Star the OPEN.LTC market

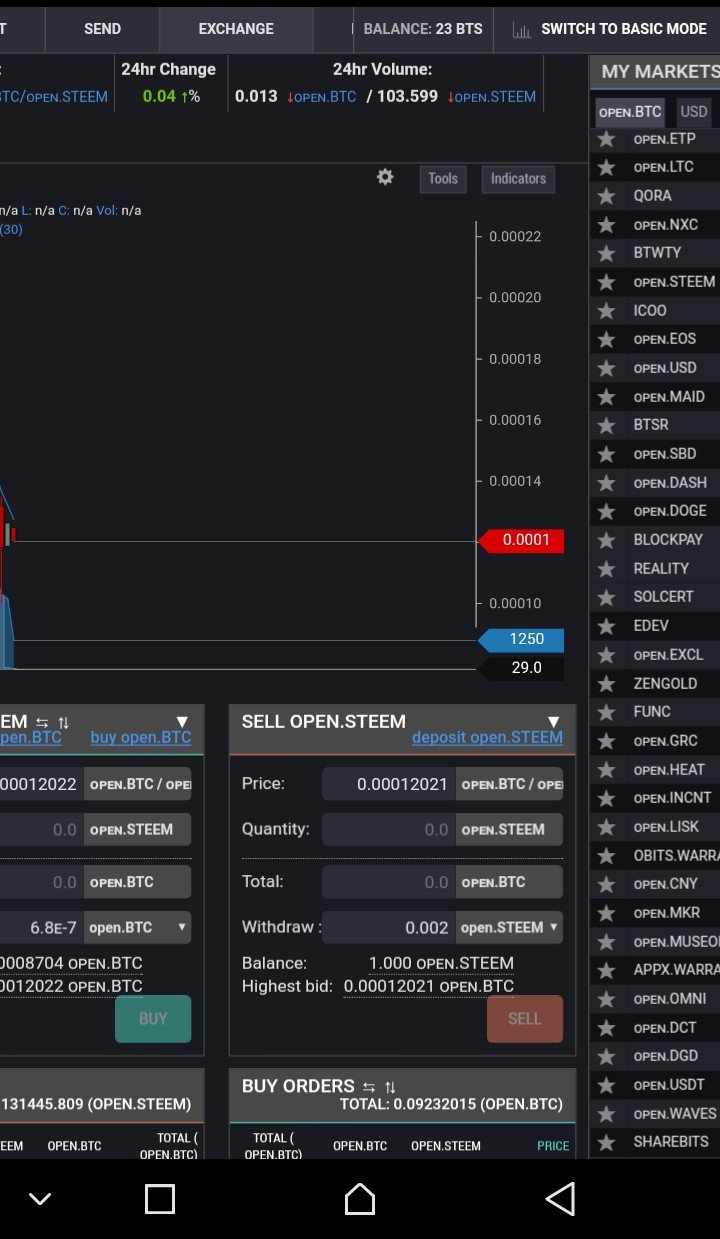click(x=606, y=167)
